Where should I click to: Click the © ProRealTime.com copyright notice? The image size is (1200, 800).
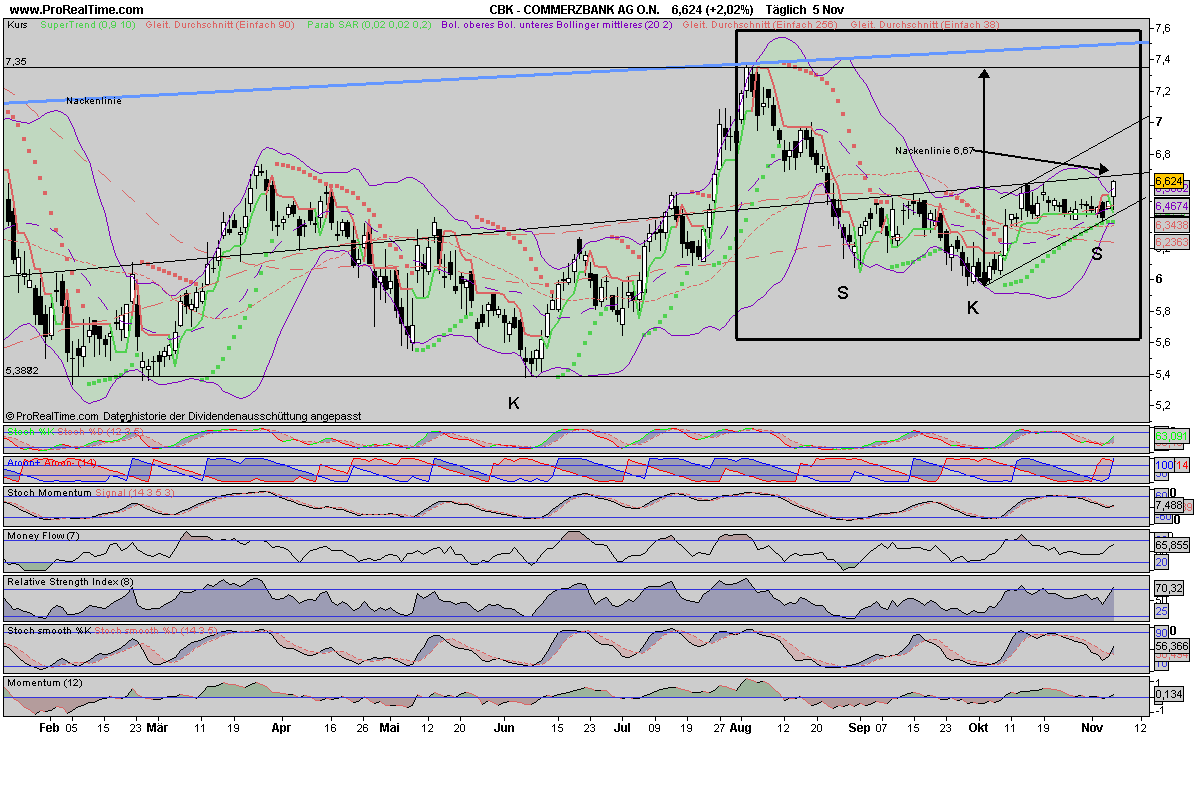tap(52, 415)
